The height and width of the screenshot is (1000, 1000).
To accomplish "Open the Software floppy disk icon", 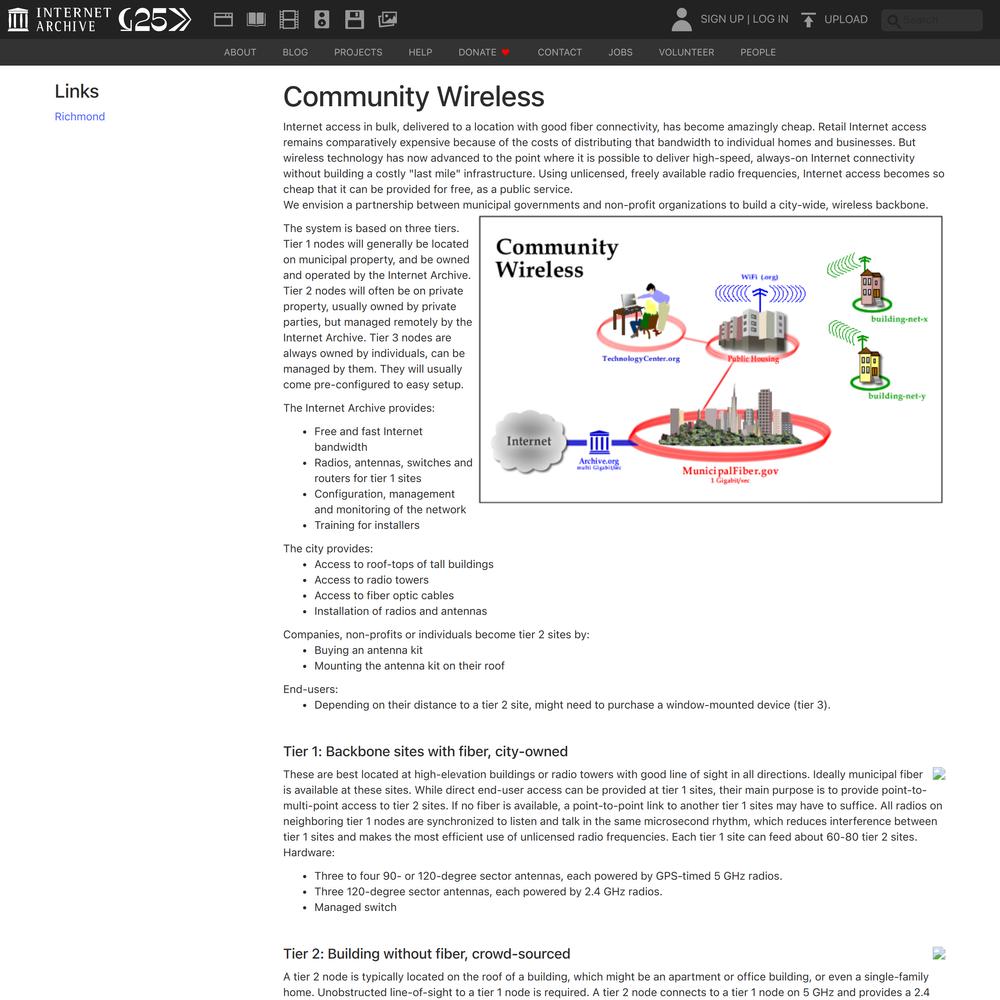I will [355, 20].
